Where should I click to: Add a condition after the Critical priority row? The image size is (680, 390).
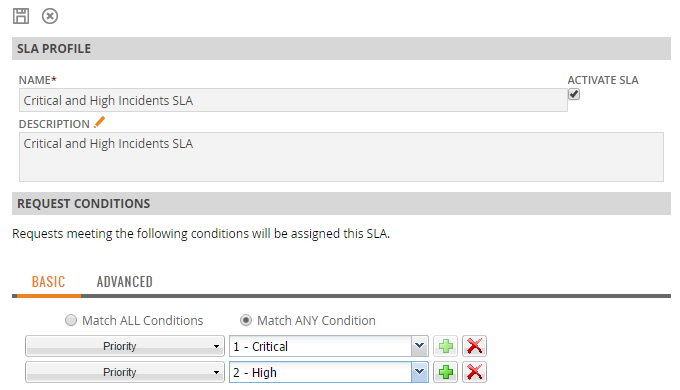445,346
